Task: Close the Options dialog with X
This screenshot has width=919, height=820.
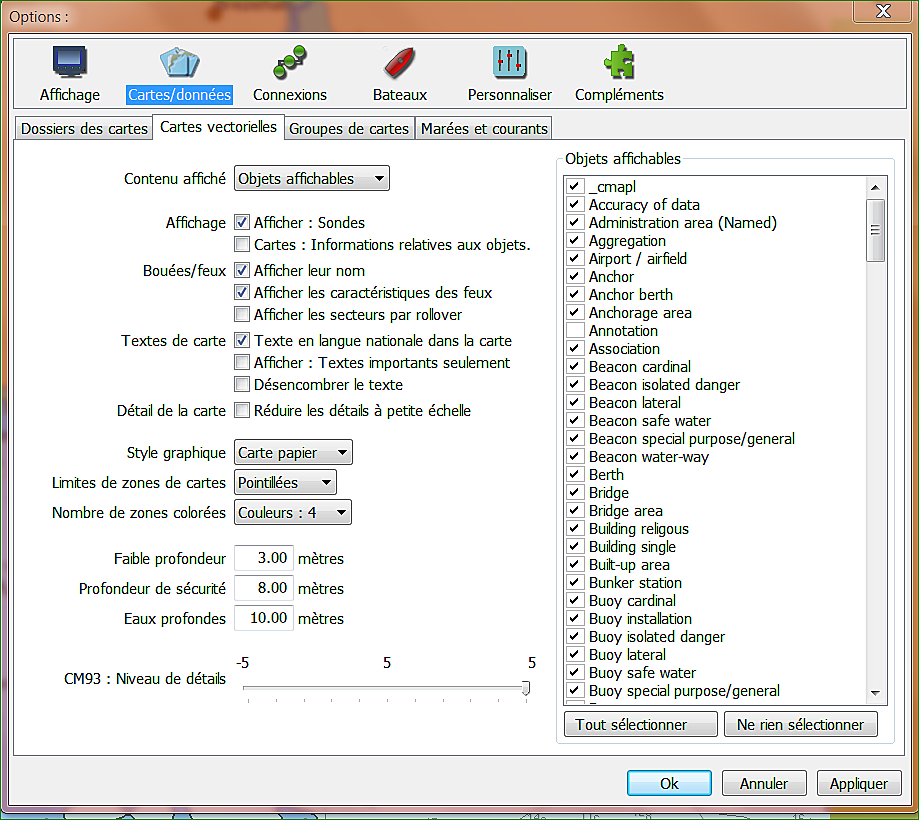Action: click(x=882, y=11)
